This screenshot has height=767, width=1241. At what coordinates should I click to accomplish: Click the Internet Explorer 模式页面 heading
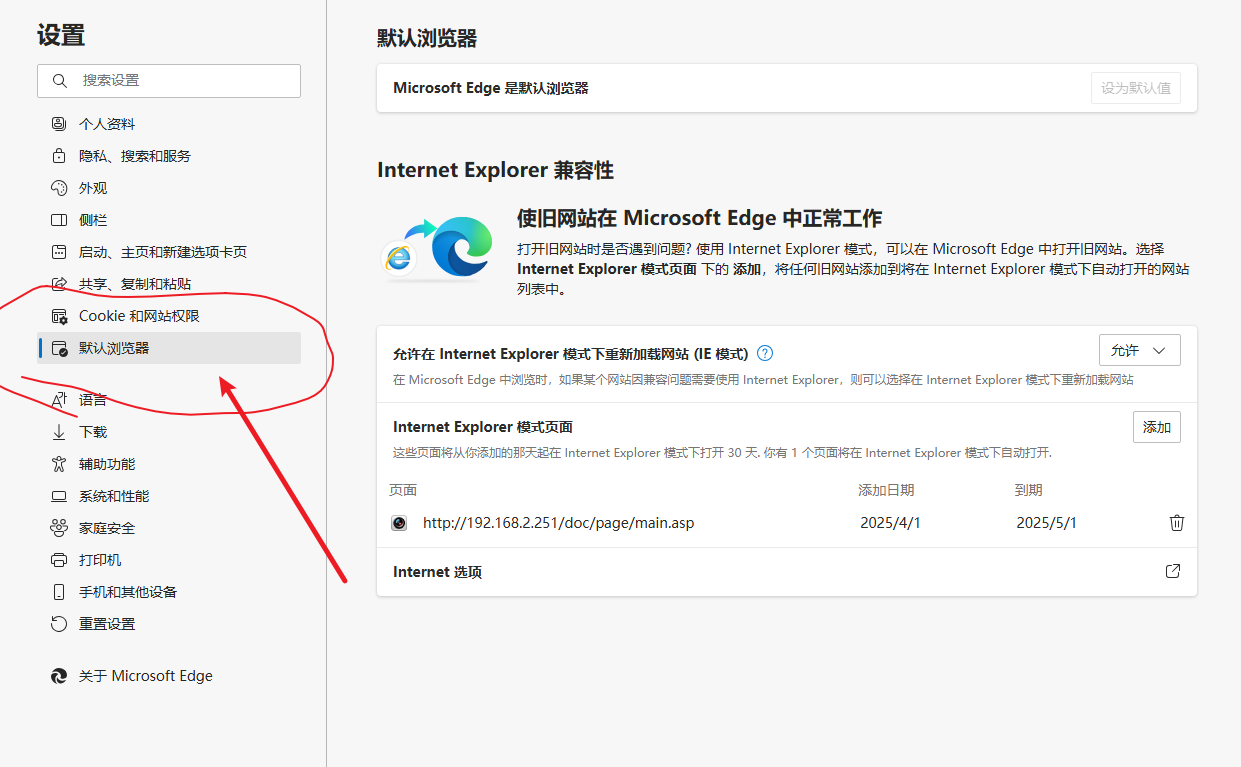[483, 427]
